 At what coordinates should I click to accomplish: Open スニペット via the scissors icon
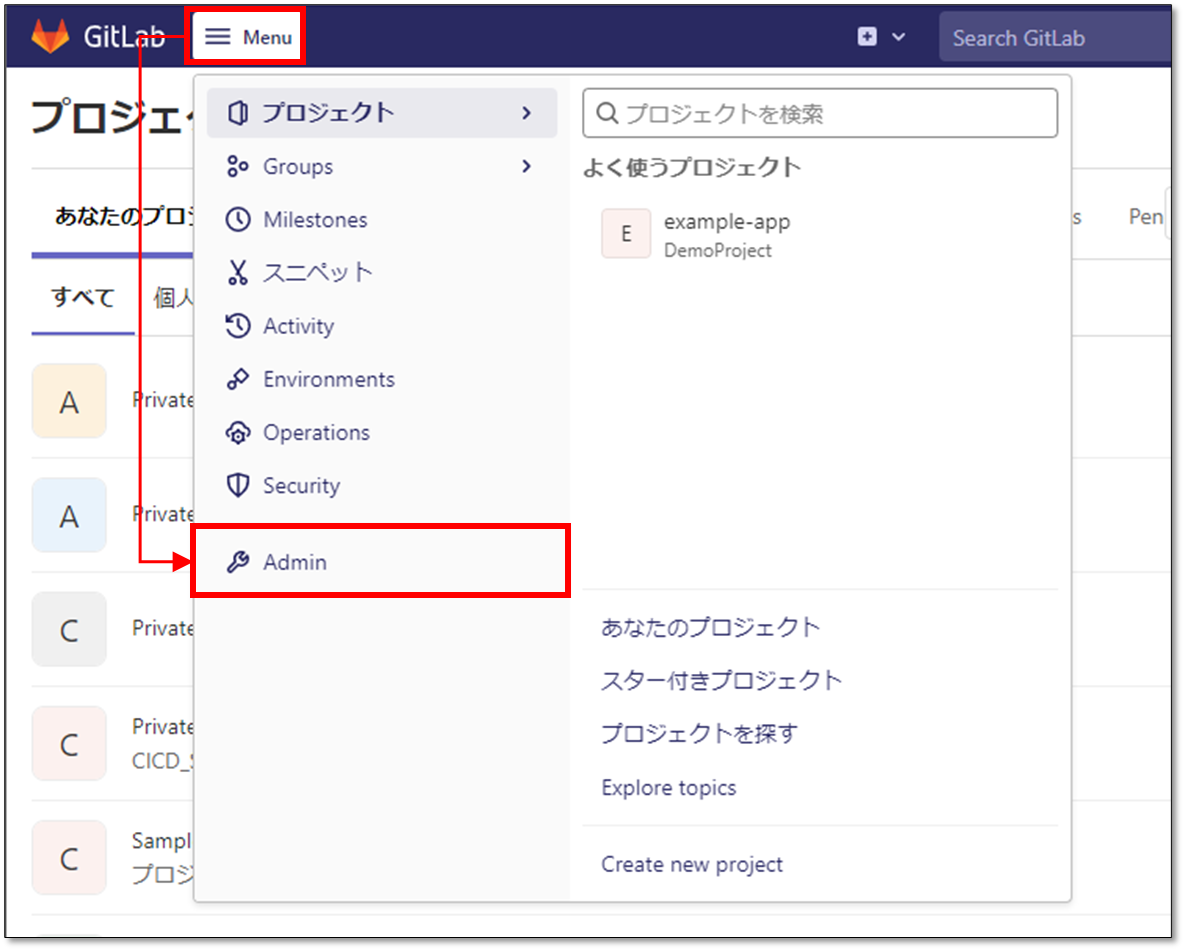(238, 272)
